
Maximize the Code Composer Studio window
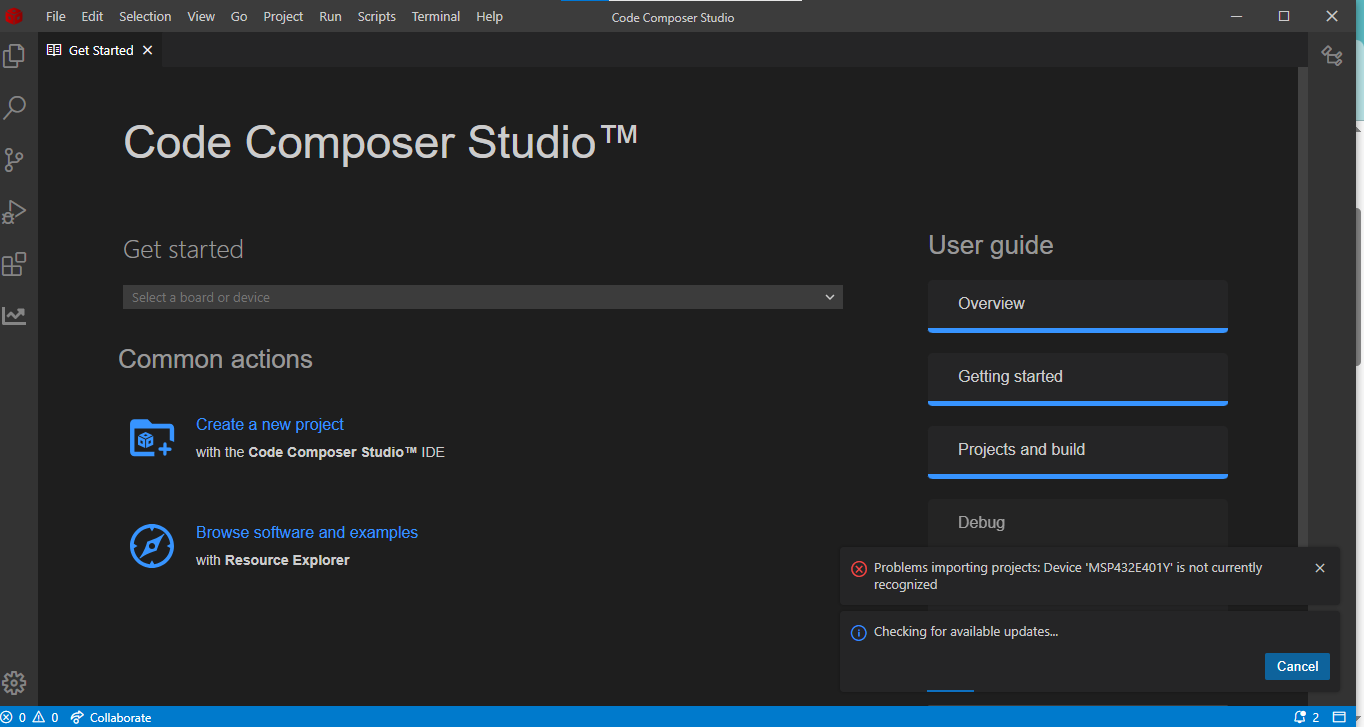1284,16
